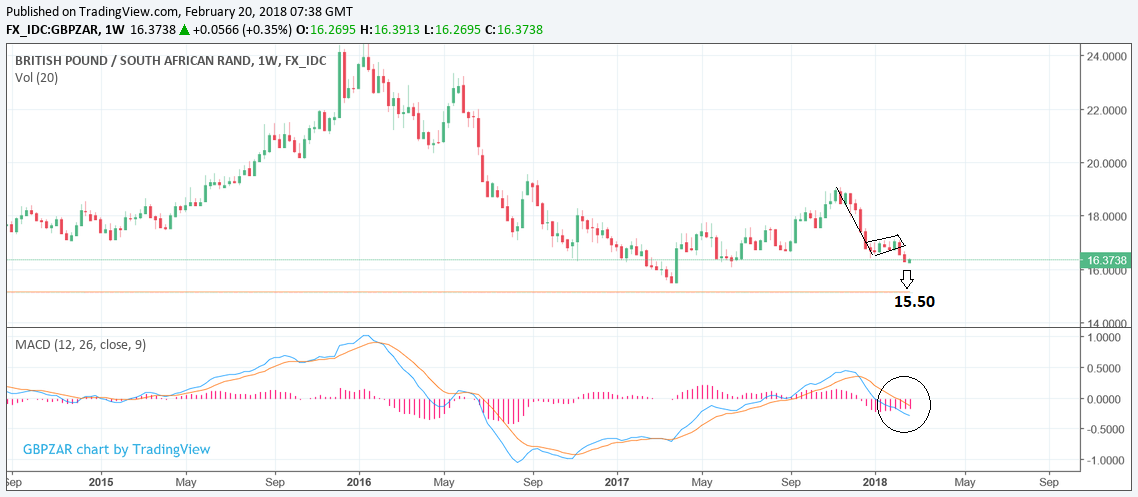Click the orange horizontal support line
Screen dimensions: 1138x497
point(400,292)
